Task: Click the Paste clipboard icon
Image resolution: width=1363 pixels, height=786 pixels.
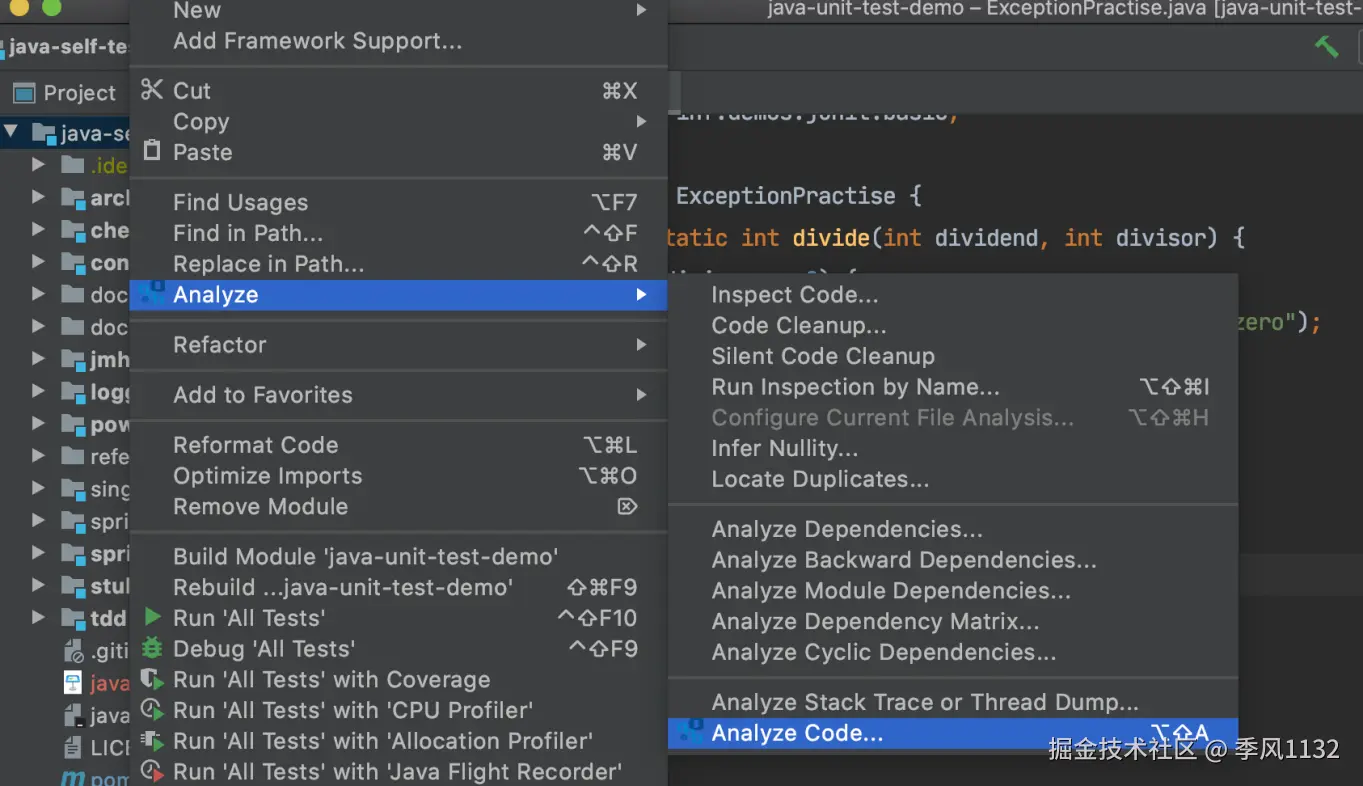Action: (152, 151)
